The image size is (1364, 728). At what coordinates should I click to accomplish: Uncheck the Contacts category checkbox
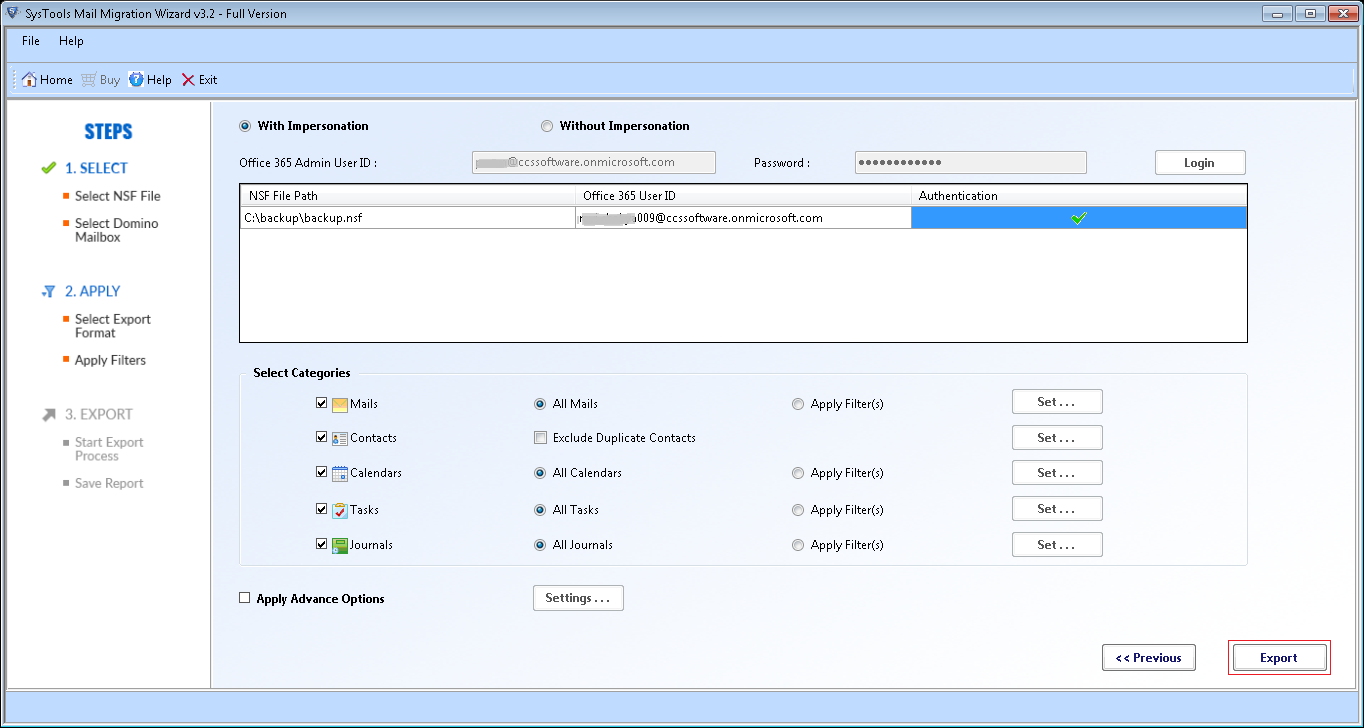point(322,438)
